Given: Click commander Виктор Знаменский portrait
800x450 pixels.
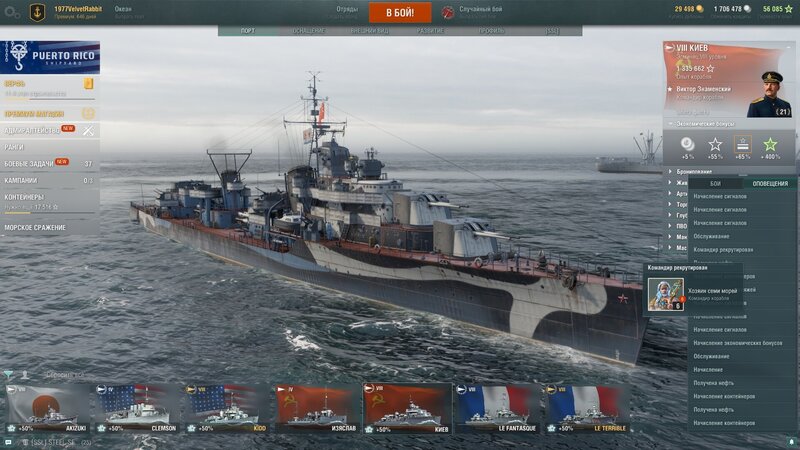Looking at the screenshot, I should [x=769, y=94].
